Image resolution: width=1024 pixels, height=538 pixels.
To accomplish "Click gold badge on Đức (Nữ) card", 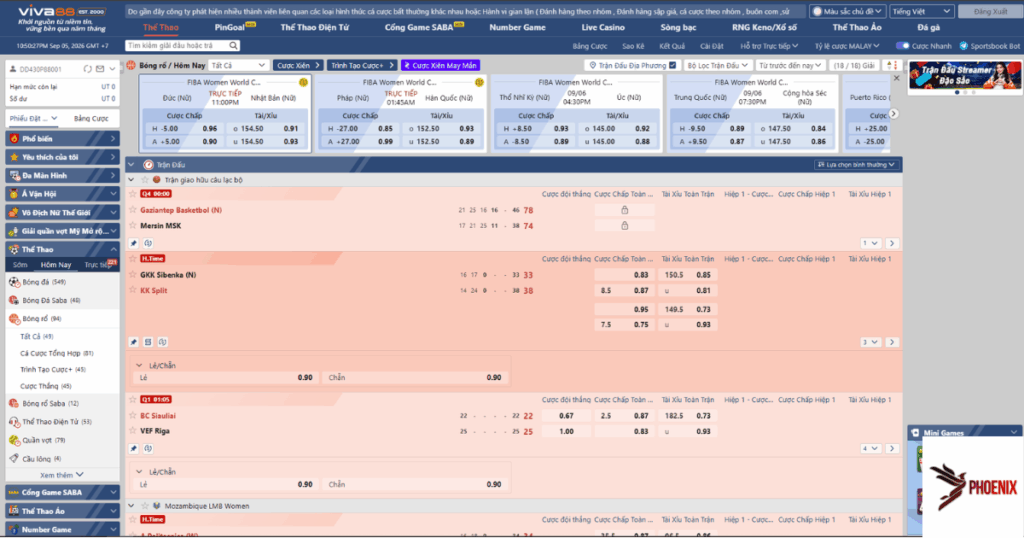I will point(303,83).
